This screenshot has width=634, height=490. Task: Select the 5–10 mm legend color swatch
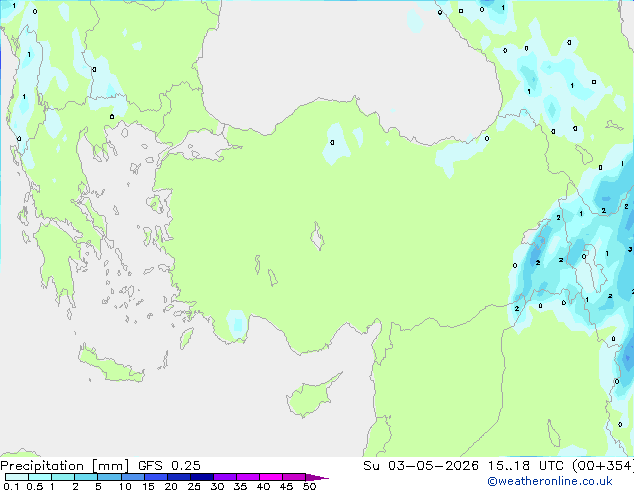coord(109,477)
